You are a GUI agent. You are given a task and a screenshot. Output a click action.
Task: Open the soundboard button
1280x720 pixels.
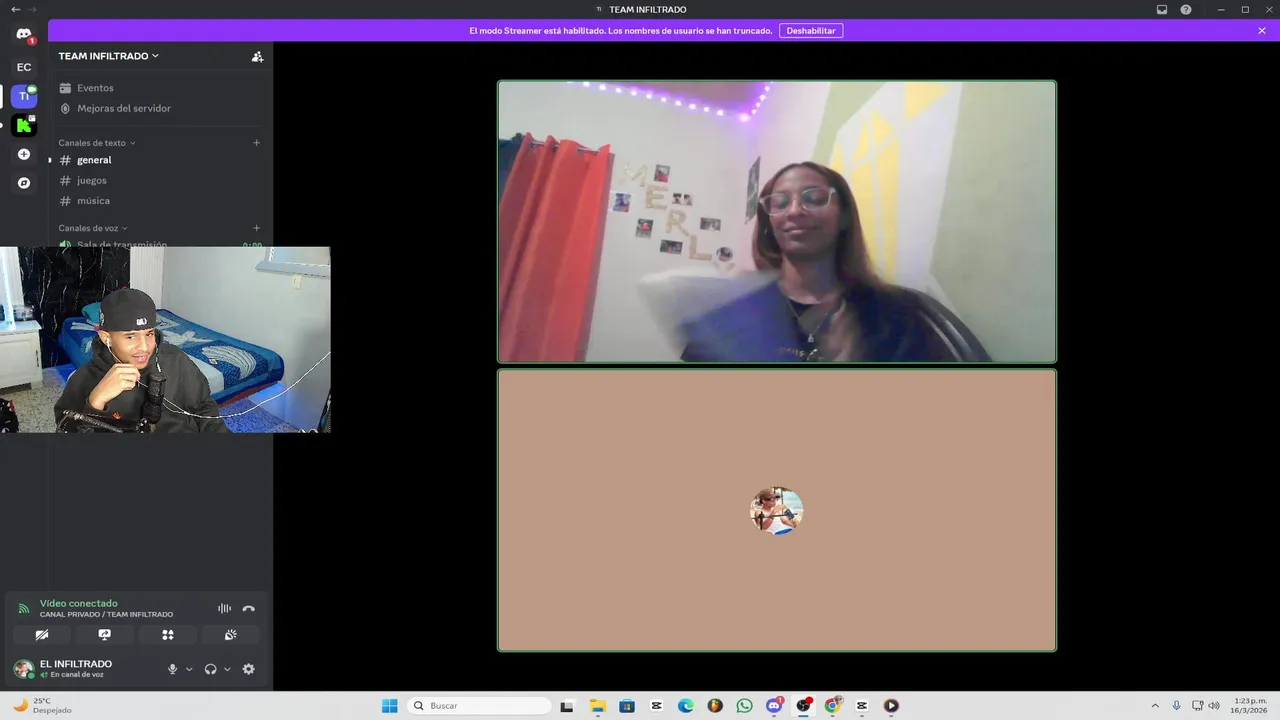[x=231, y=635]
